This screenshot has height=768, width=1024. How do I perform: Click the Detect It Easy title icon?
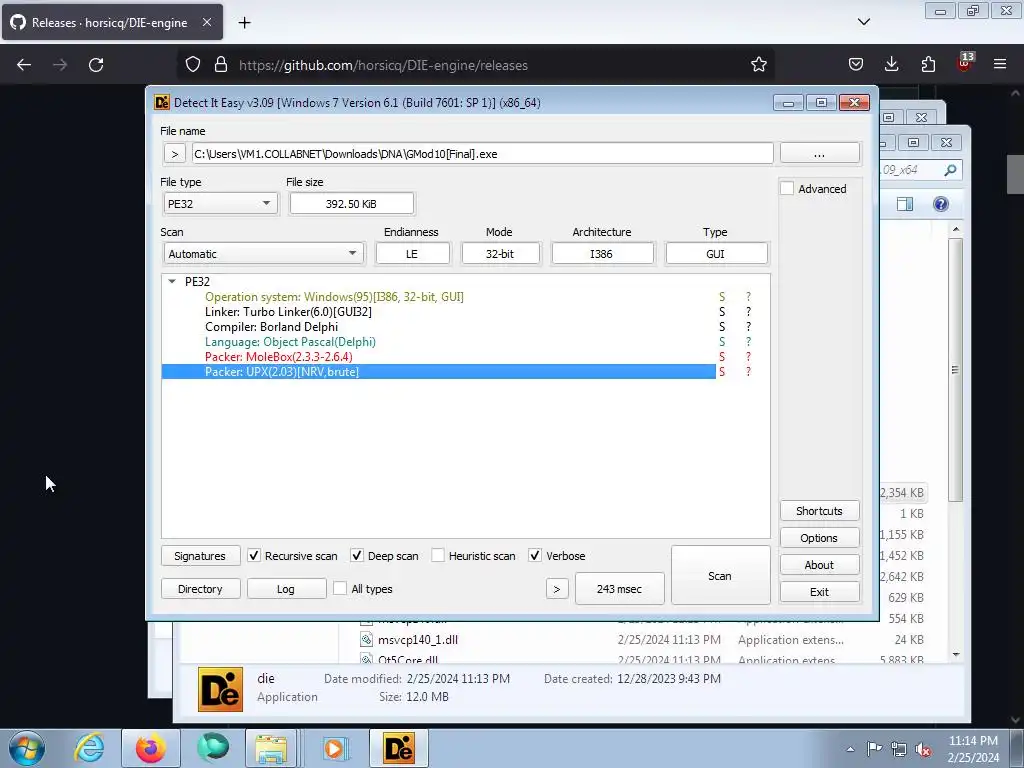(x=162, y=103)
